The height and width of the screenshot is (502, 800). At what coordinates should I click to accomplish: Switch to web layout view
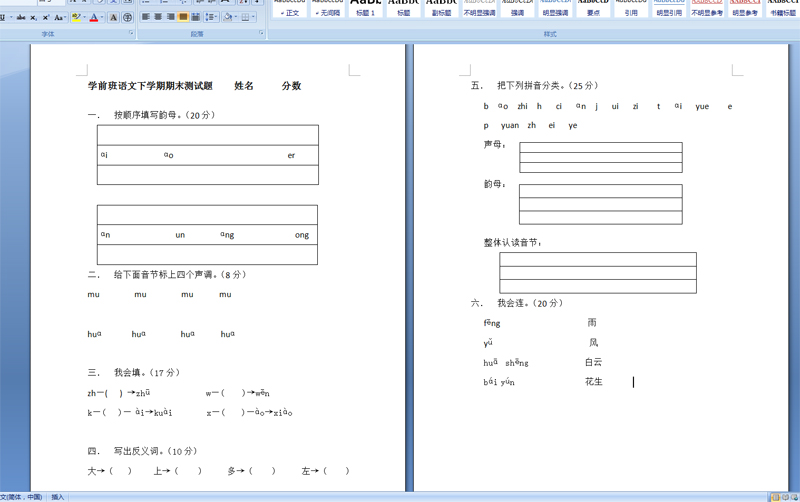pos(795,497)
